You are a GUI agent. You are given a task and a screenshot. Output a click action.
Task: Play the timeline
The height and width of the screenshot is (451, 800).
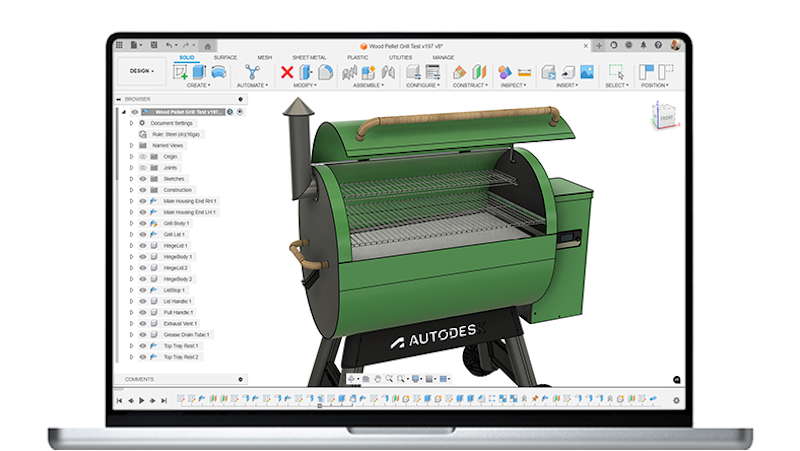142,400
